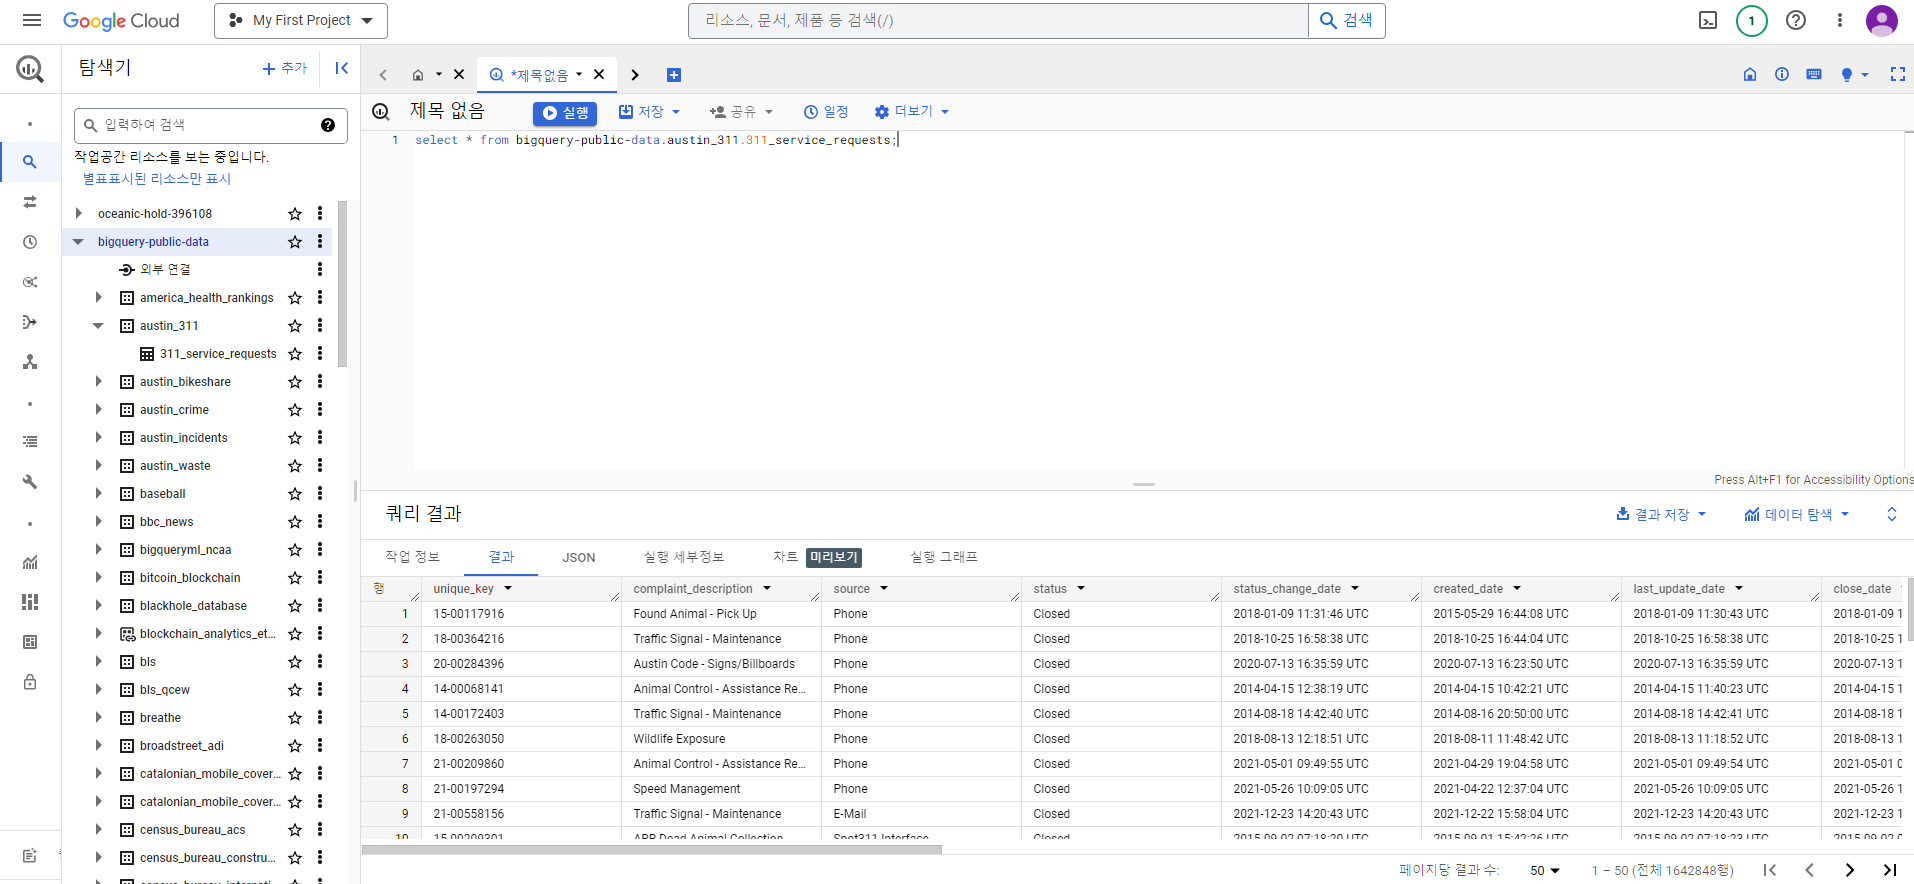
Task: Open notifications badge showing 1
Action: (1752, 20)
